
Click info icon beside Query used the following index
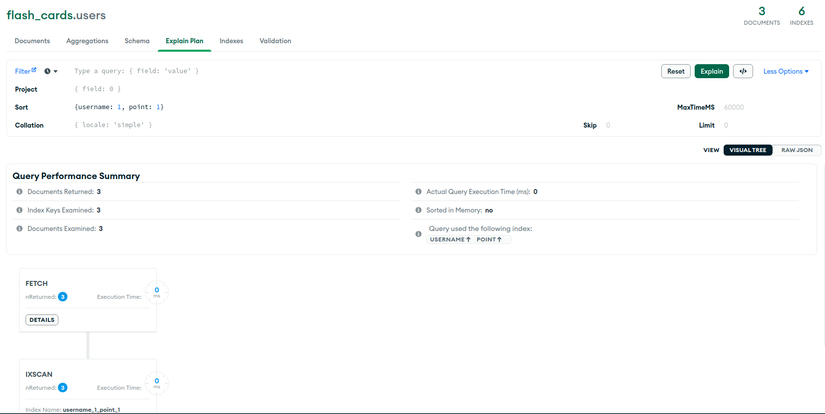tap(418, 234)
